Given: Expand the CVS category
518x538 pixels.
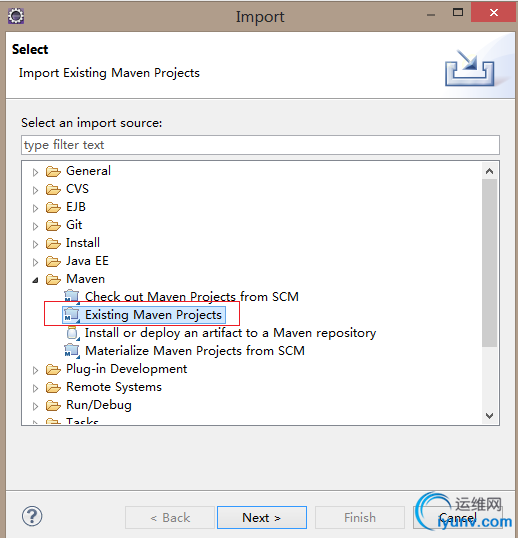Looking at the screenshot, I should coord(35,190).
